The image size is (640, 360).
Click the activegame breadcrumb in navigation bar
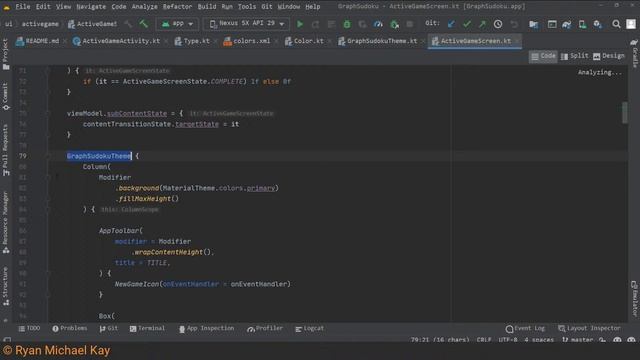[40, 24]
